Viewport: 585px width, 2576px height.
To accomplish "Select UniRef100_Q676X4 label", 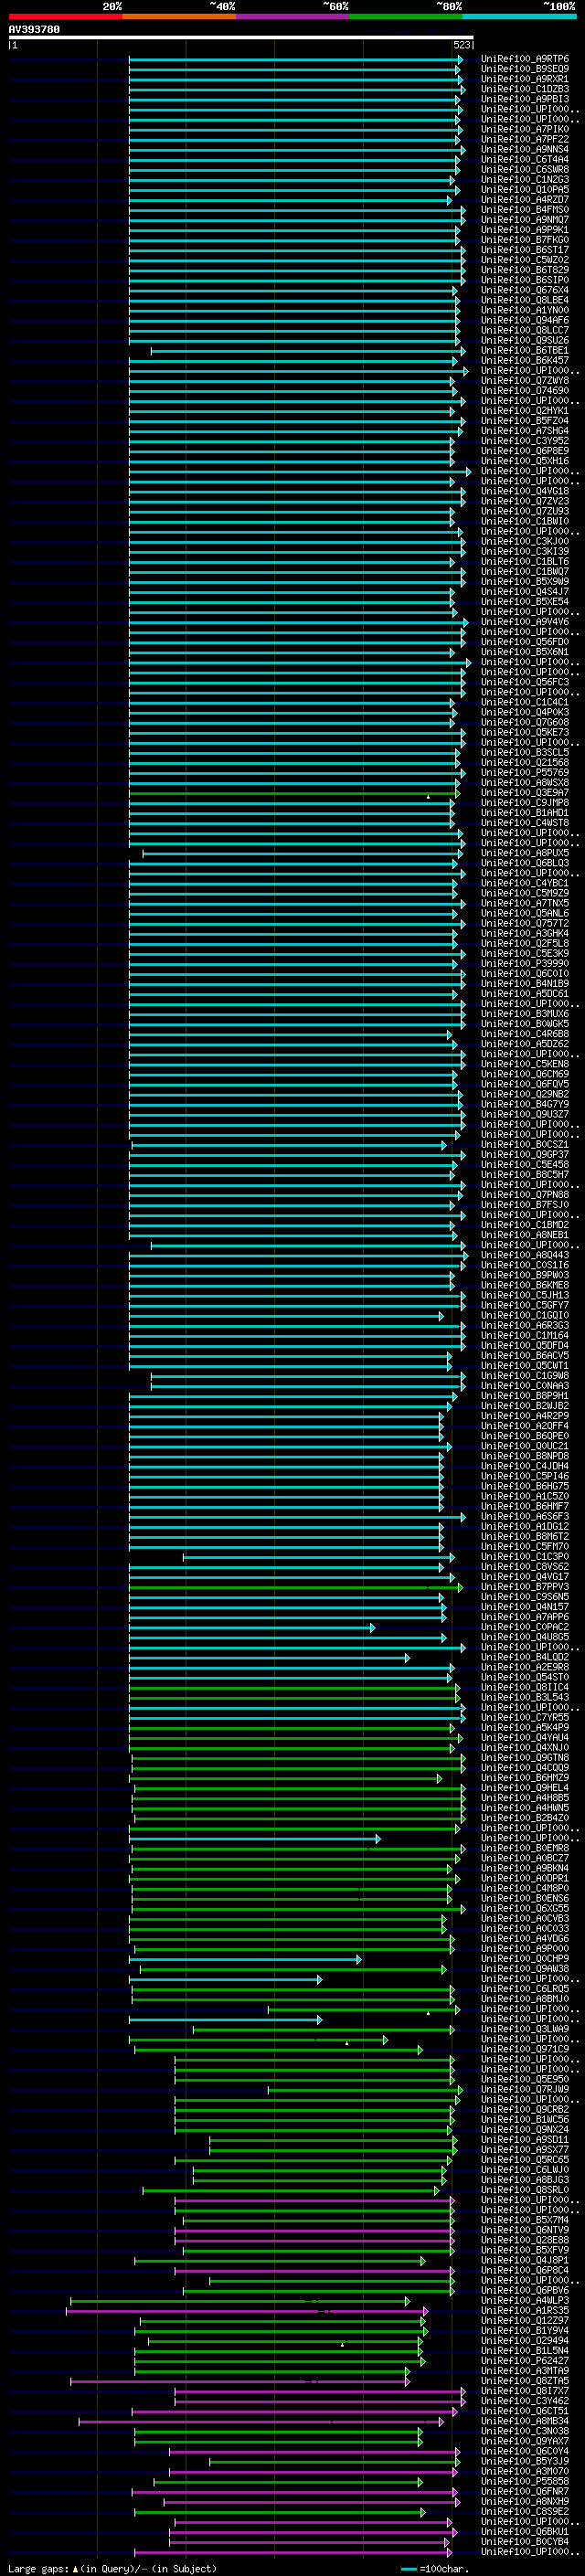I will (525, 290).
